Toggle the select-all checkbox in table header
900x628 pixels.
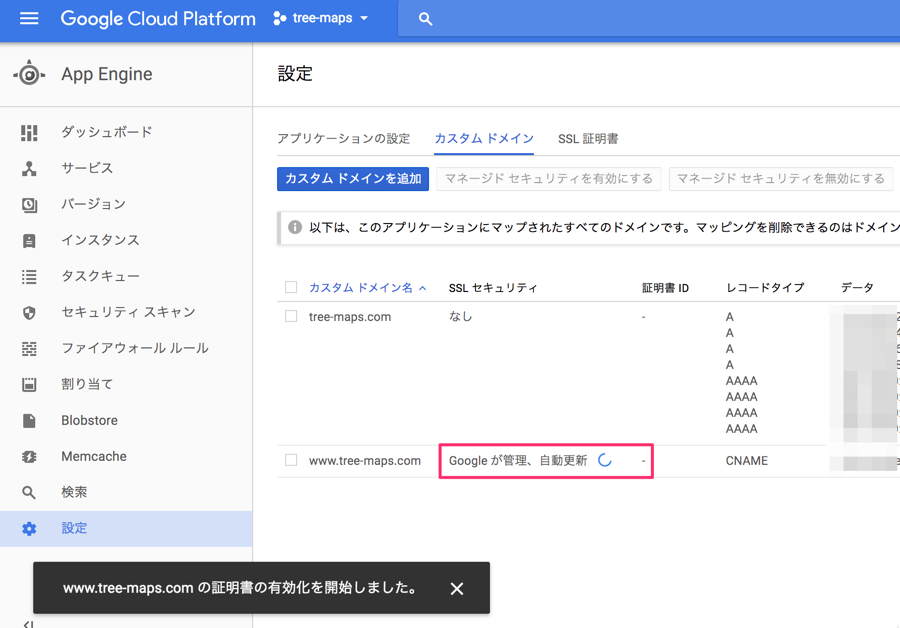point(291,287)
